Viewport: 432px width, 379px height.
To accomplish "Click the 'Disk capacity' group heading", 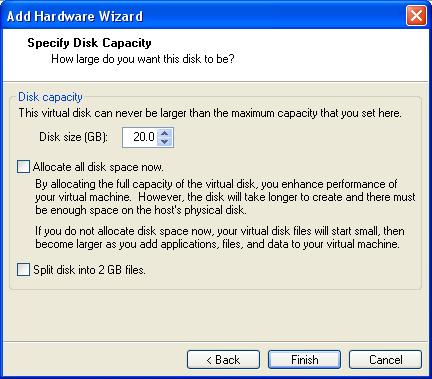I will pyautogui.click(x=50, y=97).
